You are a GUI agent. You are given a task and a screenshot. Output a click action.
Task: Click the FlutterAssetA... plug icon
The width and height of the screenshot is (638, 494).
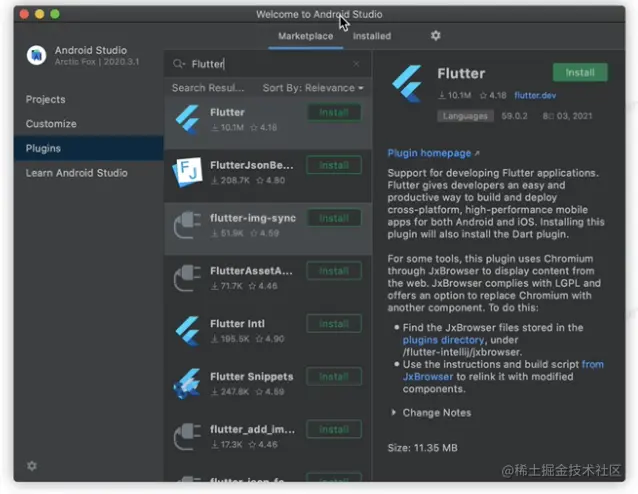pyautogui.click(x=187, y=278)
